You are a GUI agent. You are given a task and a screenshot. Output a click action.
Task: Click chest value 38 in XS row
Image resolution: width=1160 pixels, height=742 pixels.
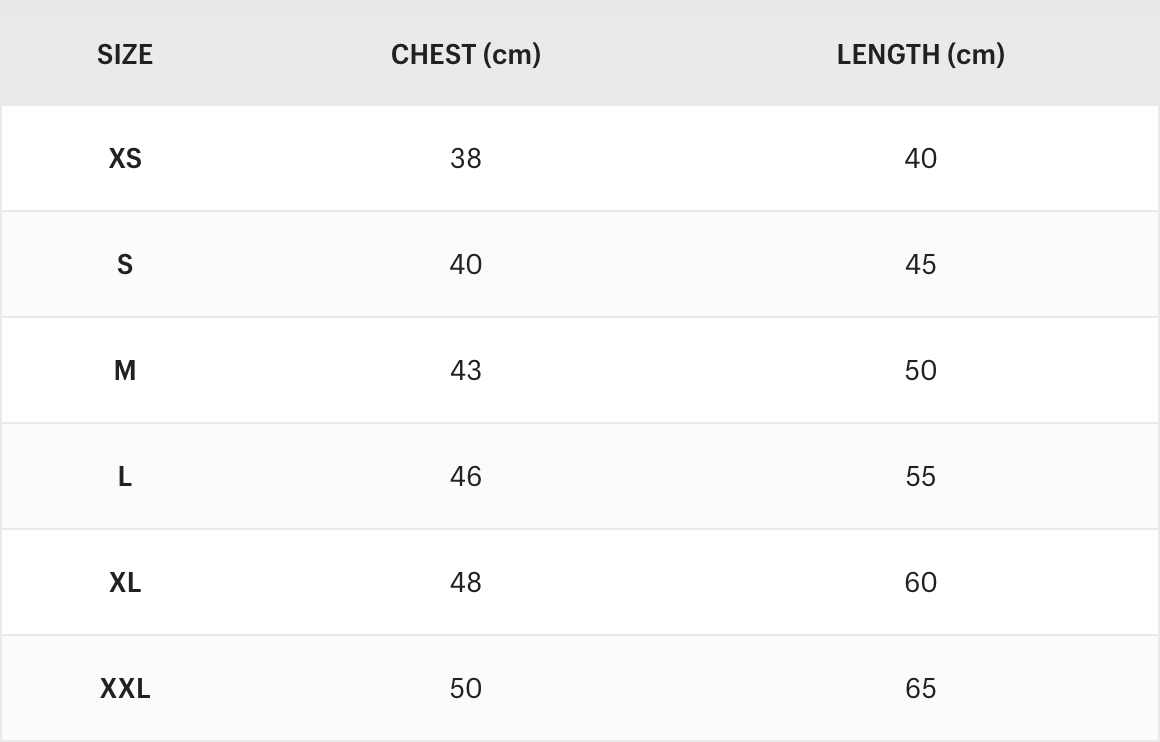point(466,159)
